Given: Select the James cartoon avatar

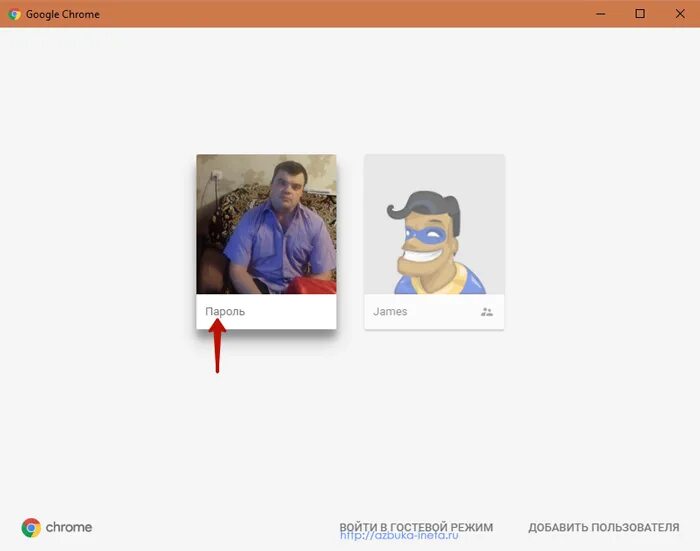Looking at the screenshot, I should (434, 224).
